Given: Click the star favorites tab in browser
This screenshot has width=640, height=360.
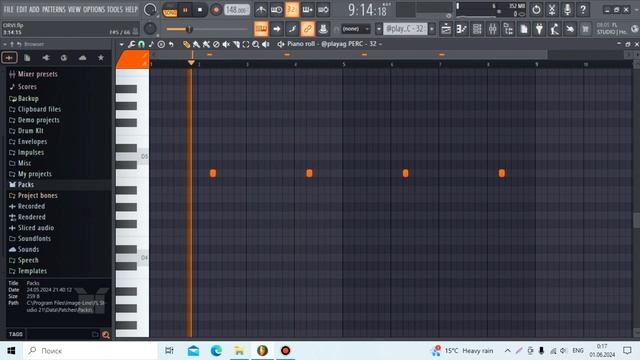Looking at the screenshot, I should click(101, 58).
